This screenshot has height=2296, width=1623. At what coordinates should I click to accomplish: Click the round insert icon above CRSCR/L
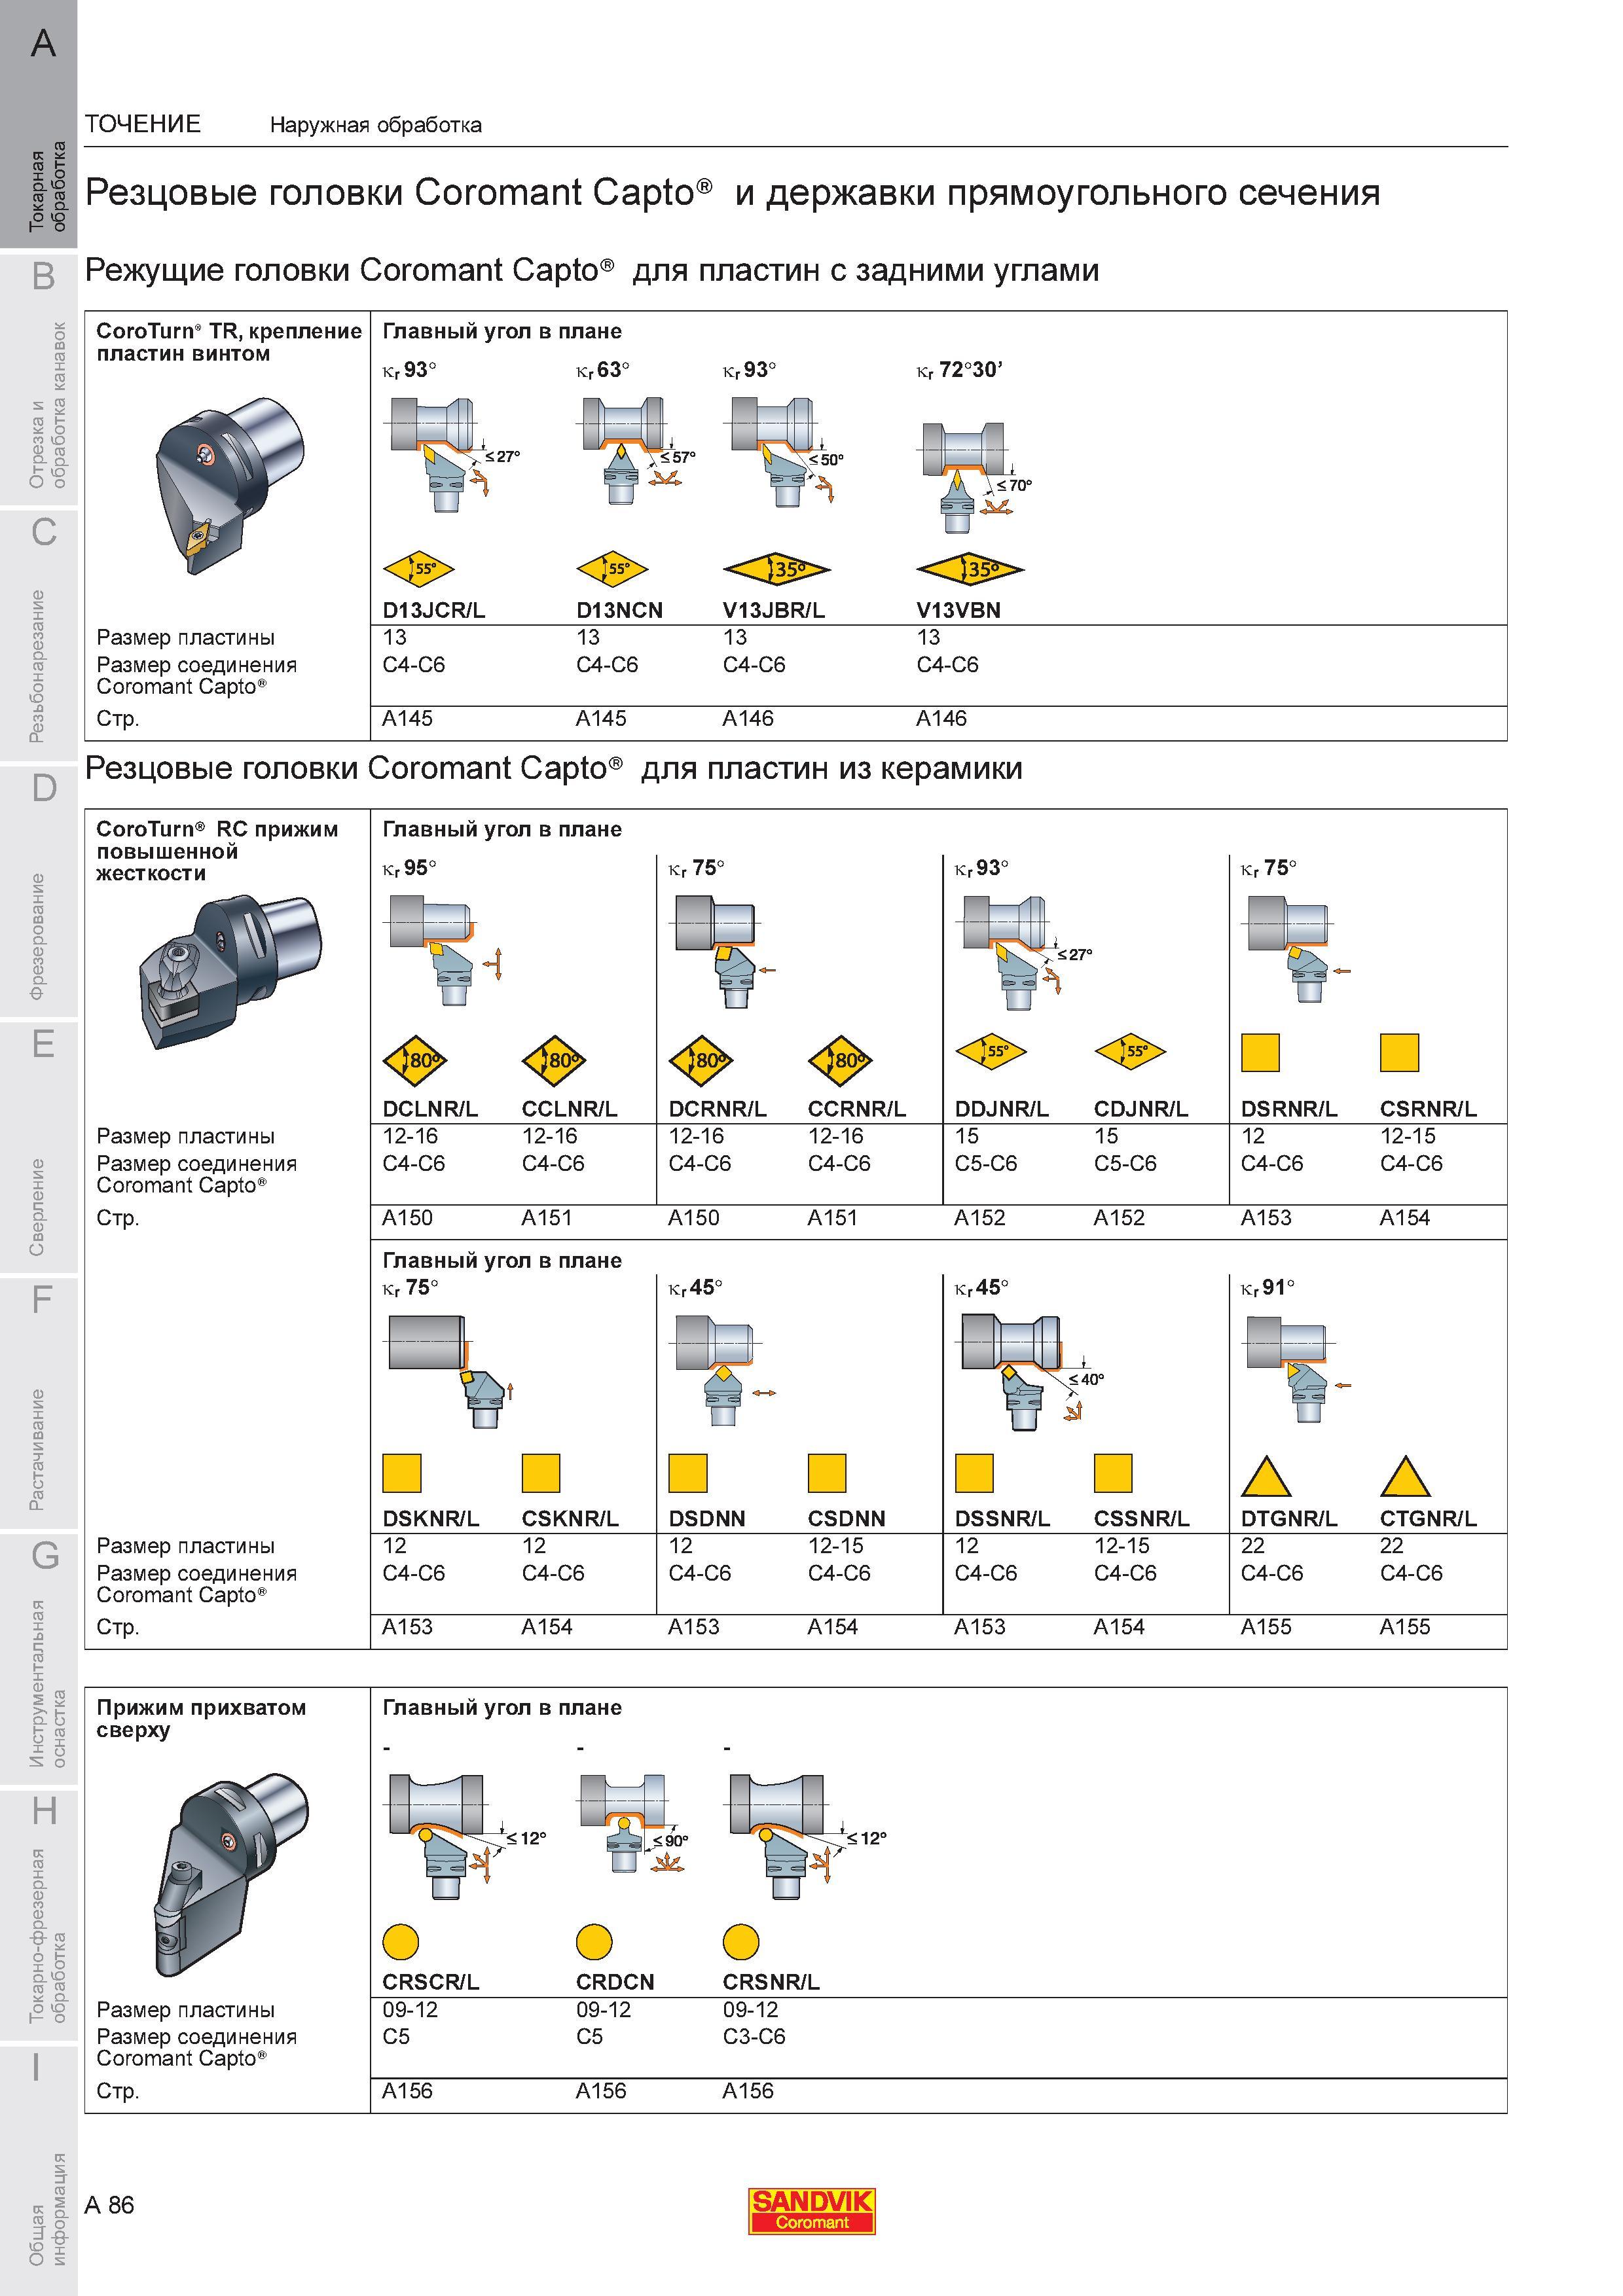click(401, 1943)
